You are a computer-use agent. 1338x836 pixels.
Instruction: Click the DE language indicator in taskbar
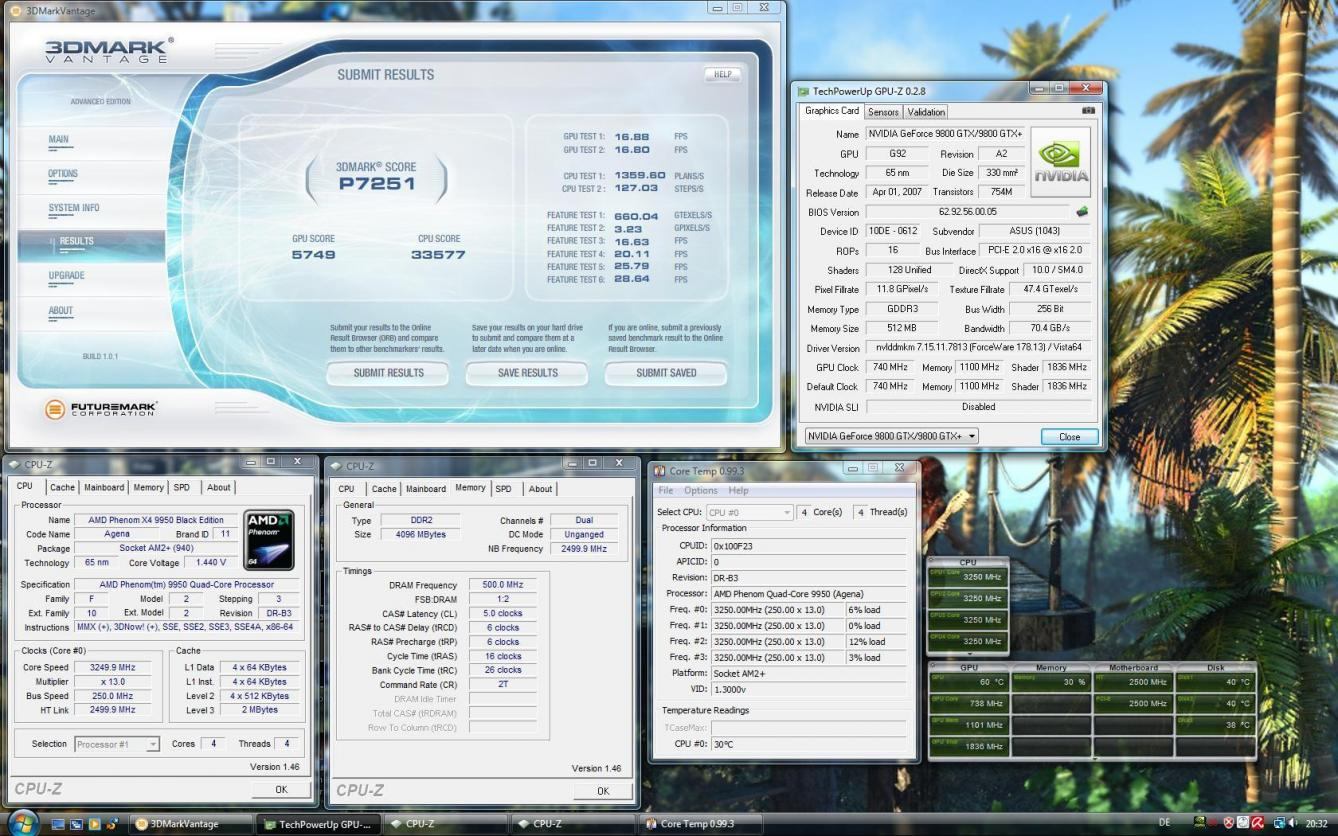point(1164,823)
